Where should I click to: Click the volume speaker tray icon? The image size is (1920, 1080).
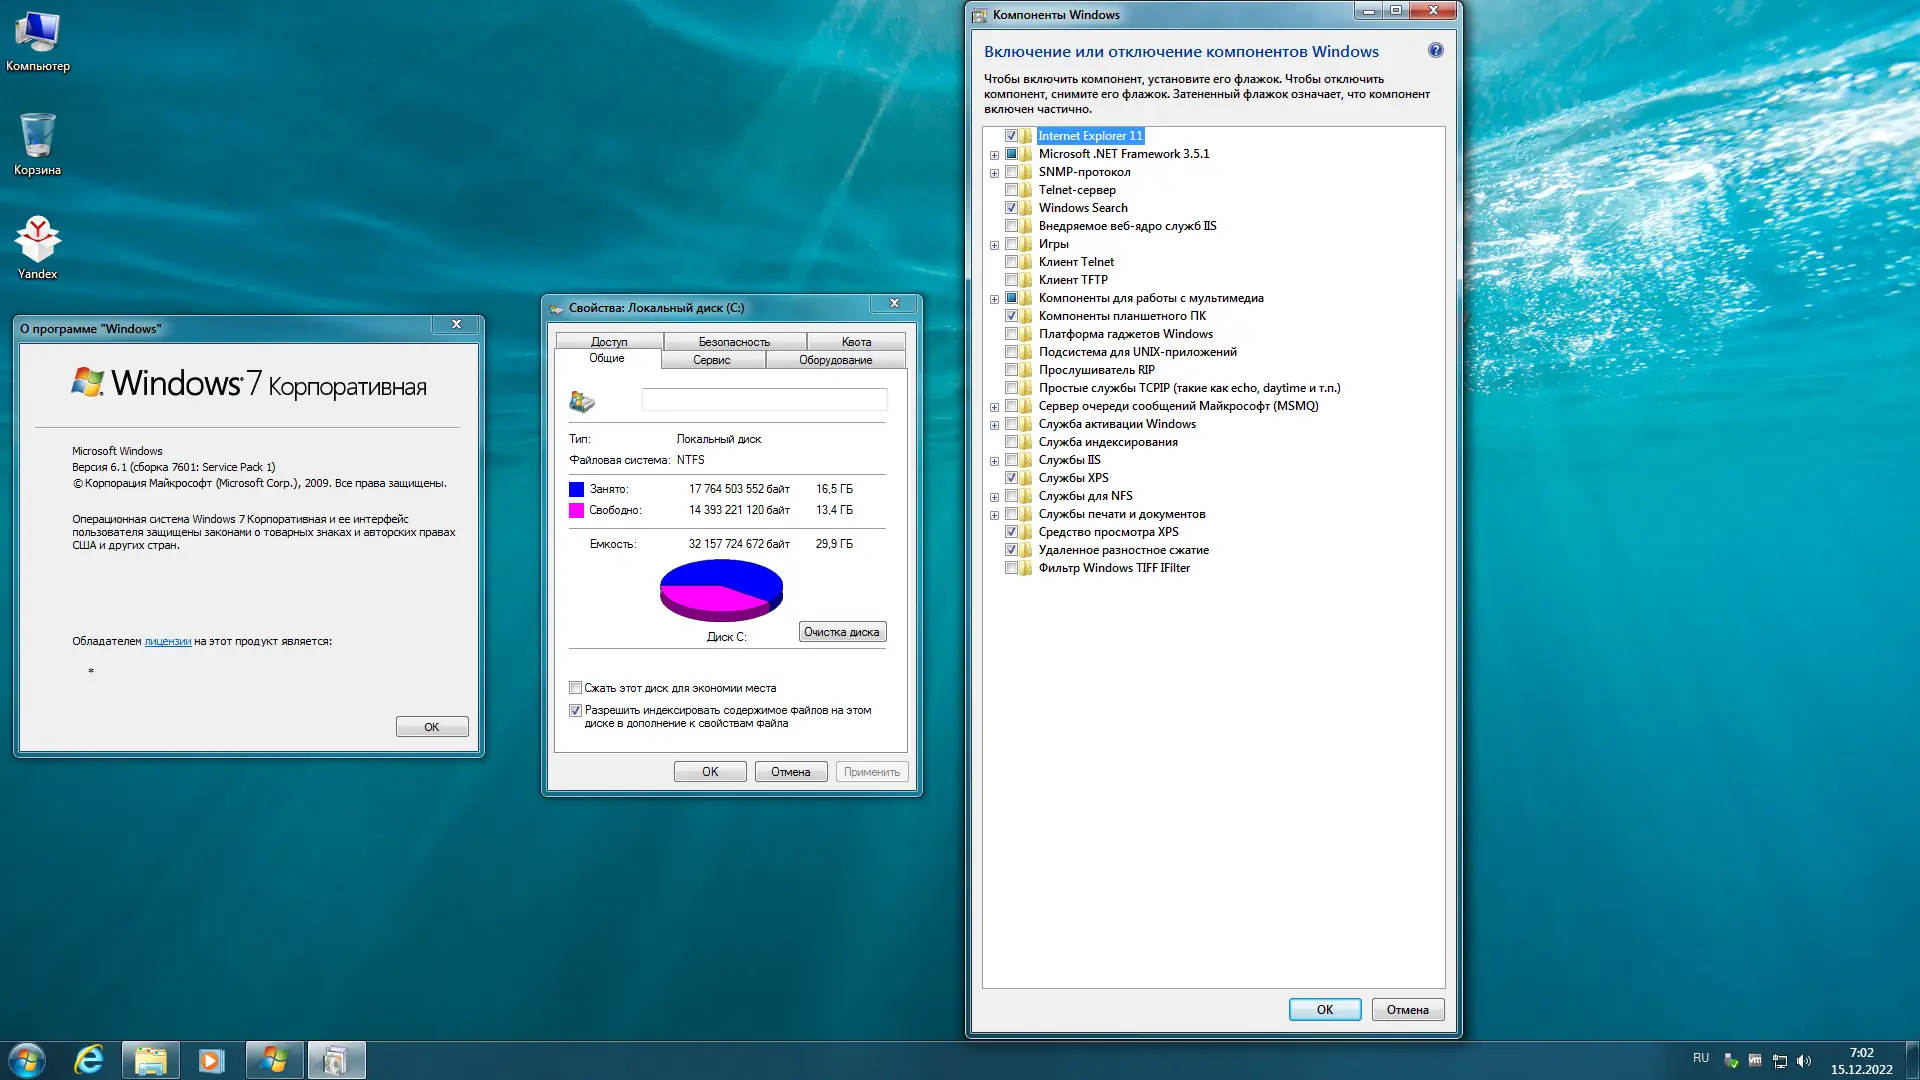tap(1803, 1061)
